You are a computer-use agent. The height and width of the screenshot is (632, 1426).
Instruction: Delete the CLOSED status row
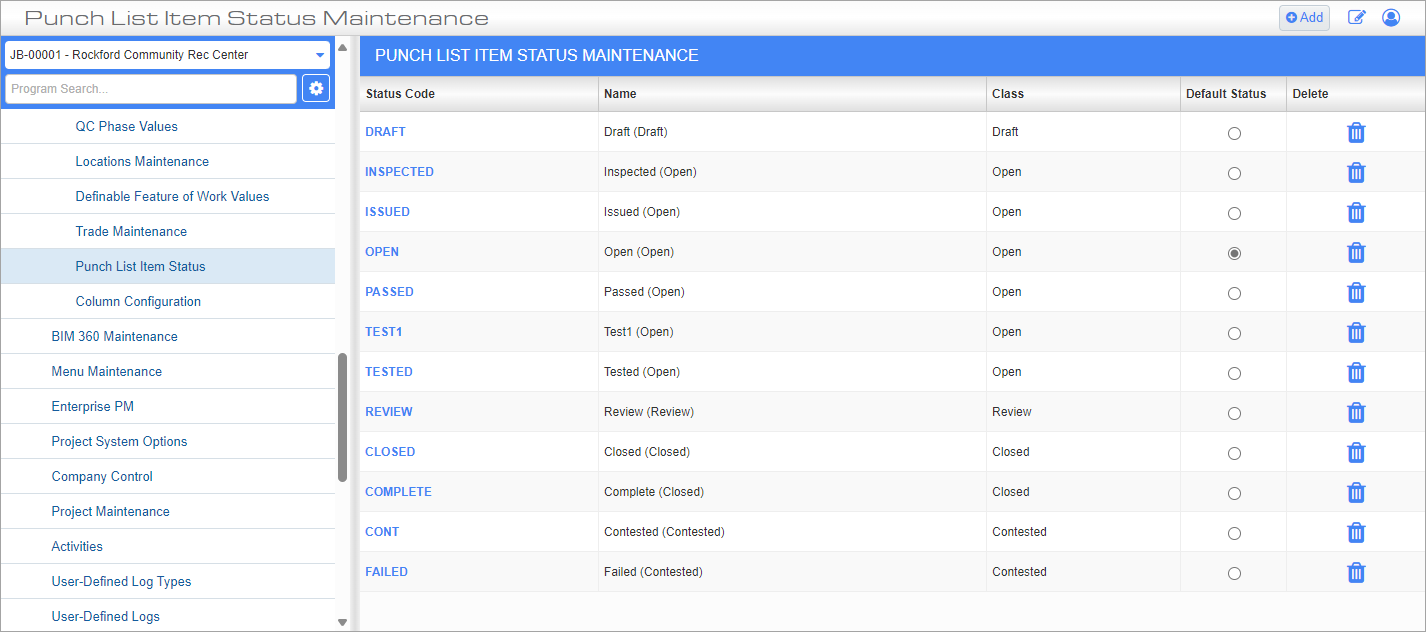[x=1356, y=452]
